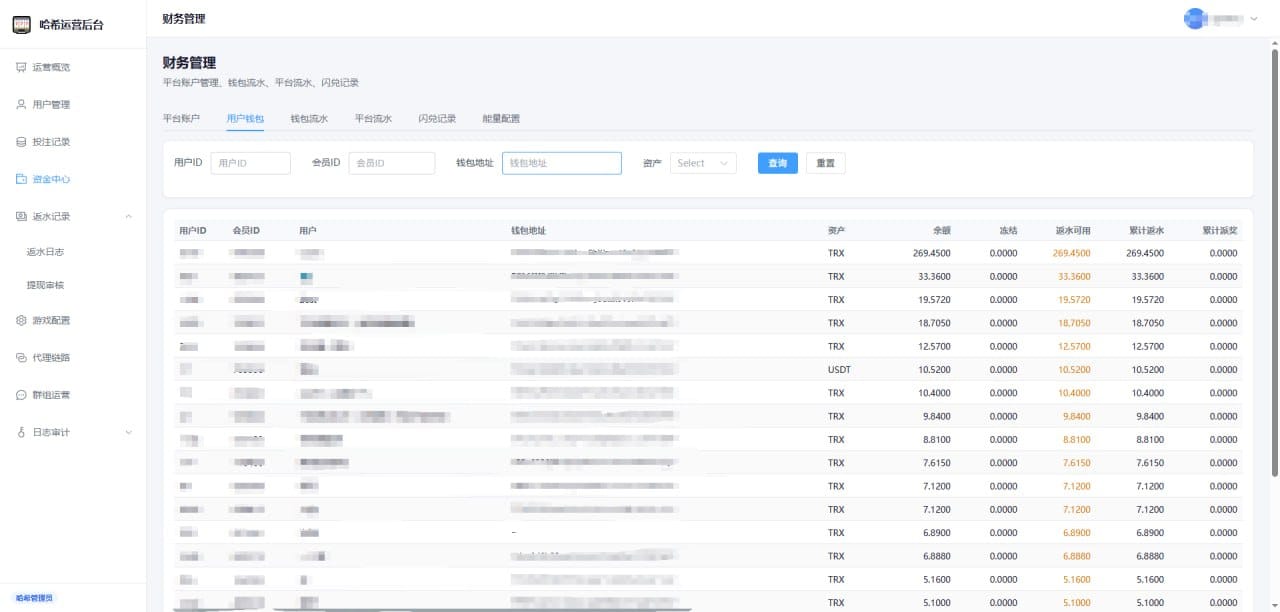This screenshot has height=612, width=1280.
Task: Click the 重置 button
Action: [826, 163]
